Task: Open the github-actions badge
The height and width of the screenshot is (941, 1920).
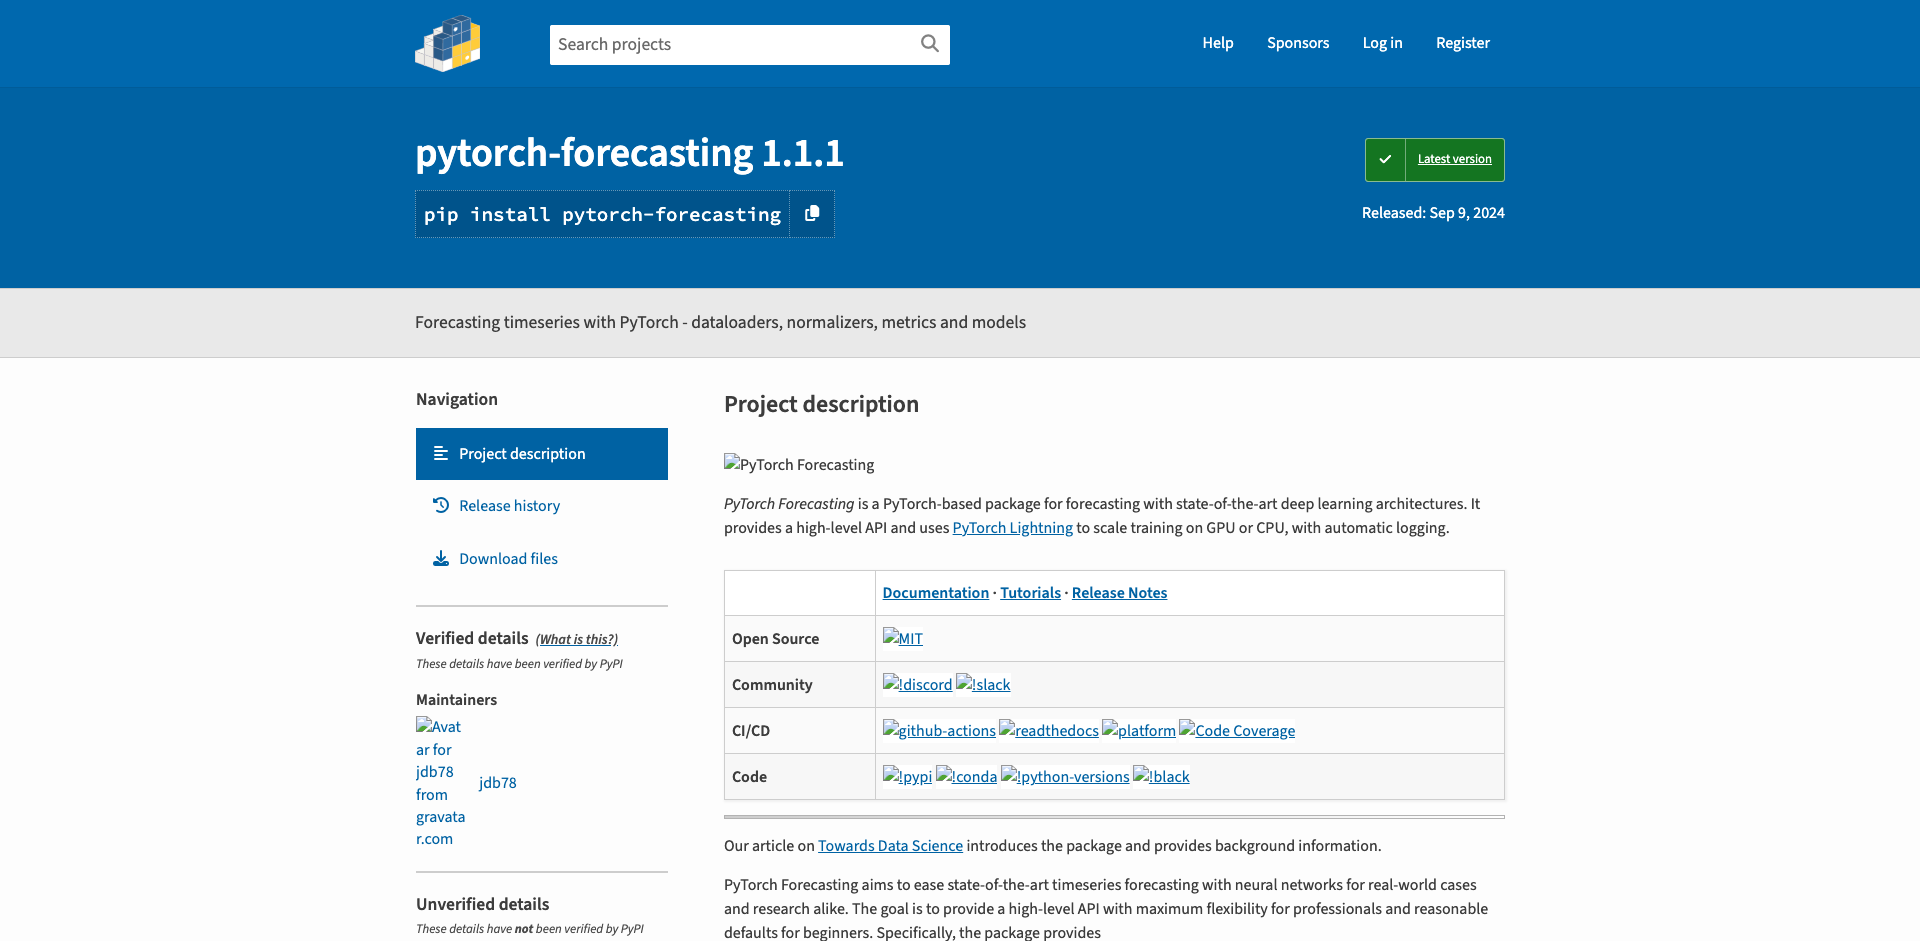Action: [x=939, y=730]
